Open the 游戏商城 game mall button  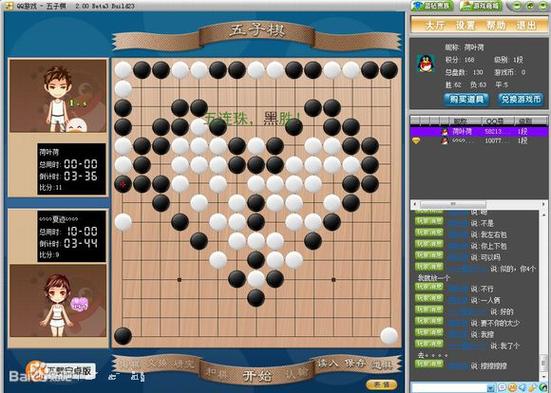481,6
